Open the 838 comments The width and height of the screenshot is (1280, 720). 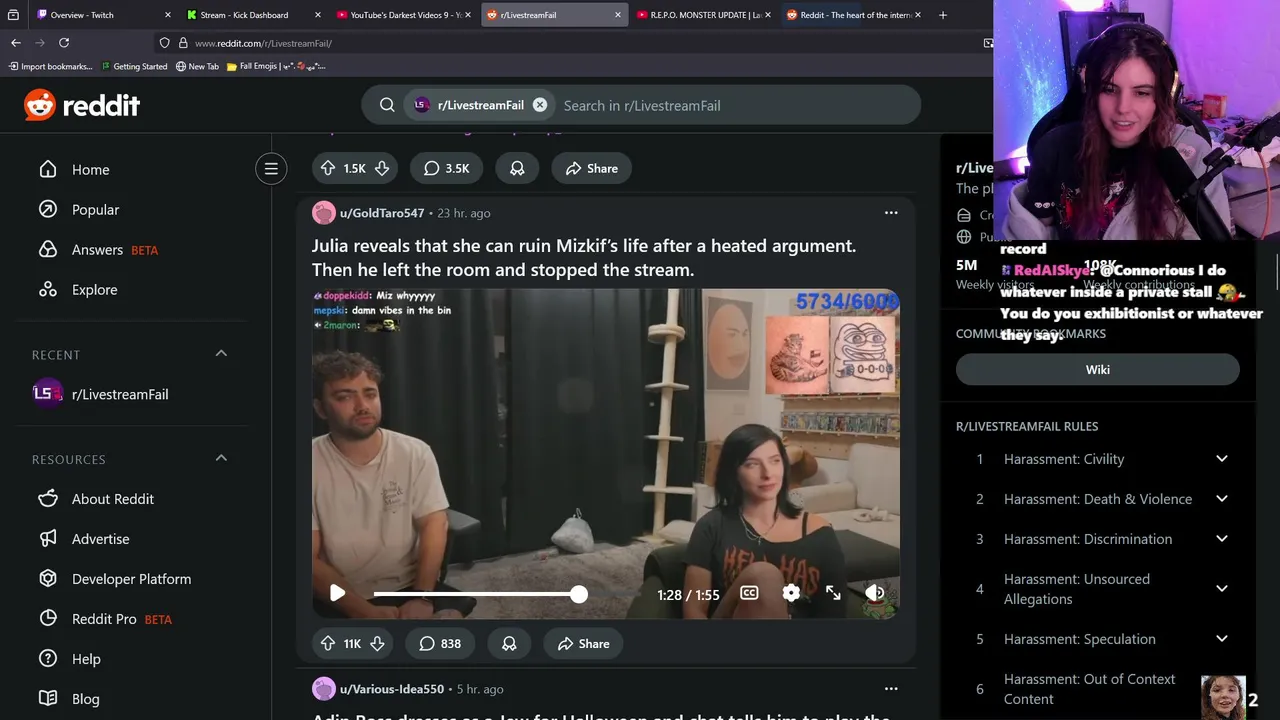pyautogui.click(x=440, y=644)
